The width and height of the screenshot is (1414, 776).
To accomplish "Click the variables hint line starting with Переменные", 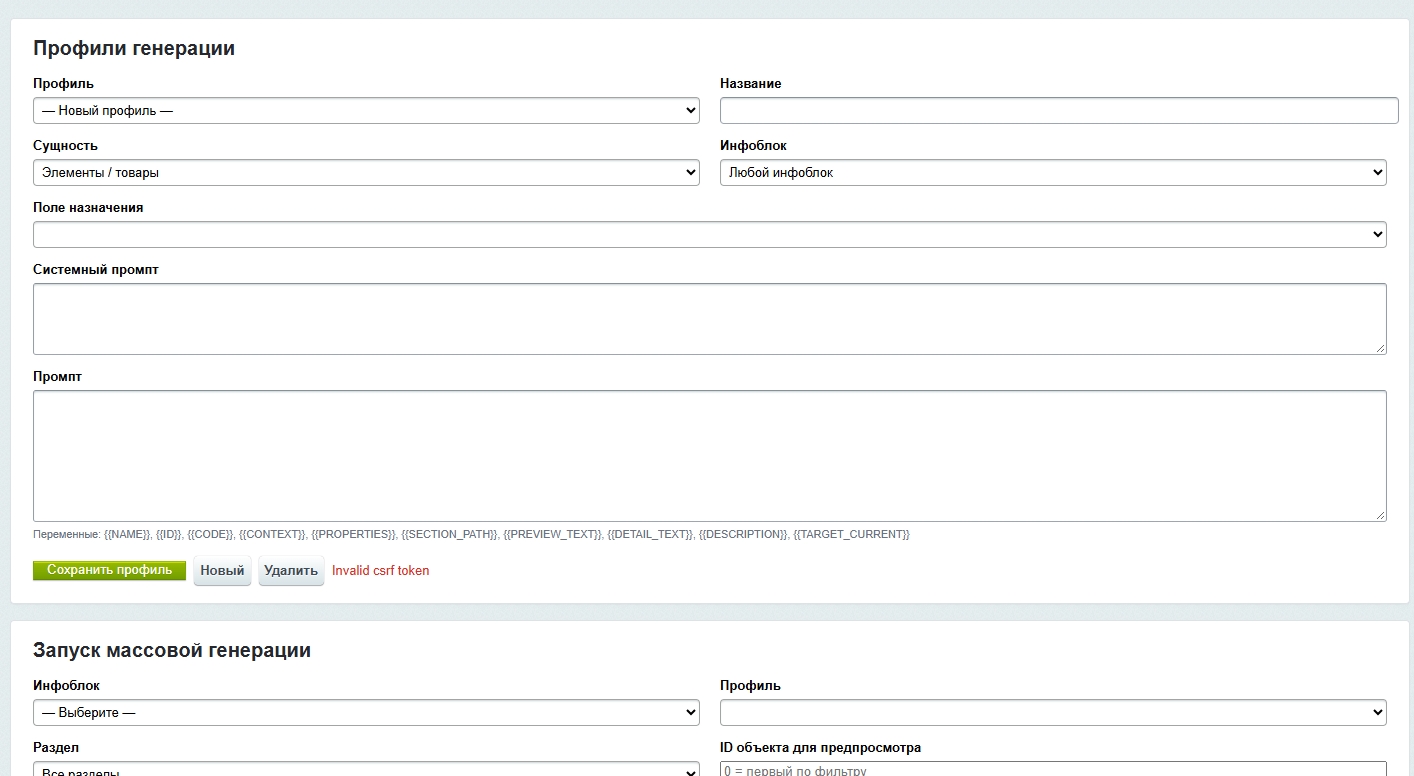I will (x=471, y=534).
